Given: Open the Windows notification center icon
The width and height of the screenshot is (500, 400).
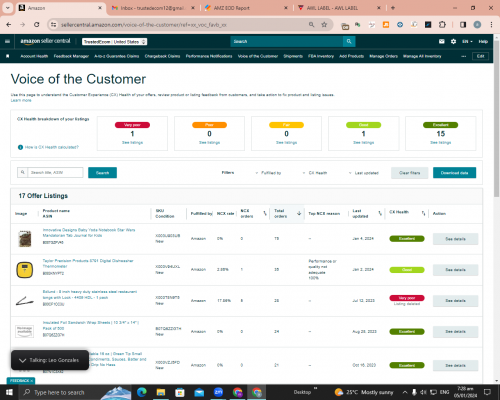Looking at the screenshot, I should click(x=487, y=392).
